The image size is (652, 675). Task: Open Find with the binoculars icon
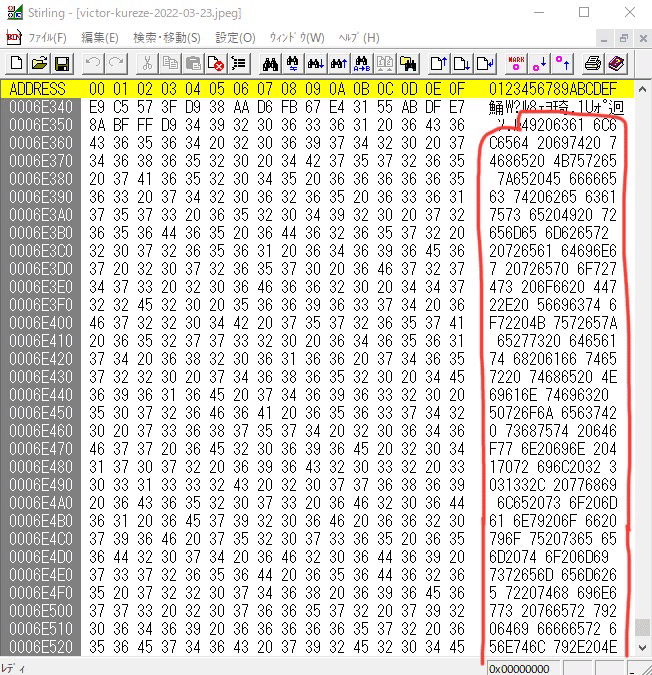[x=270, y=64]
